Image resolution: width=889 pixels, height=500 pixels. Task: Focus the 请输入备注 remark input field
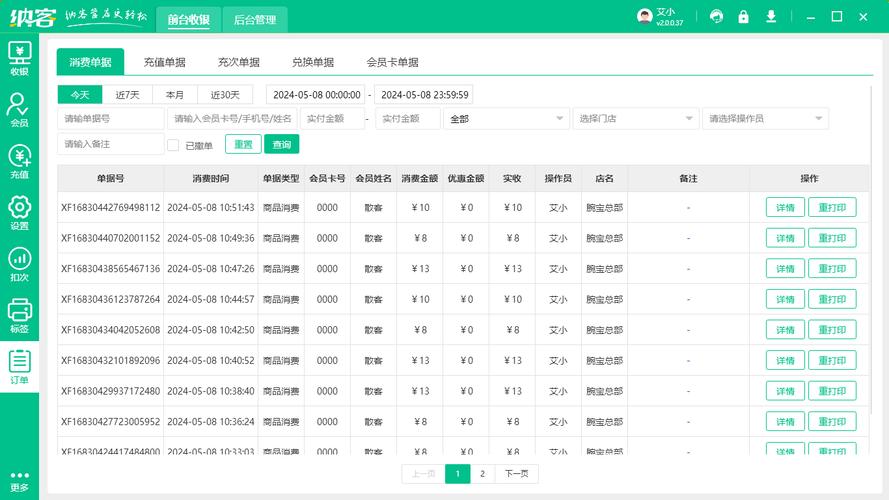[111, 144]
